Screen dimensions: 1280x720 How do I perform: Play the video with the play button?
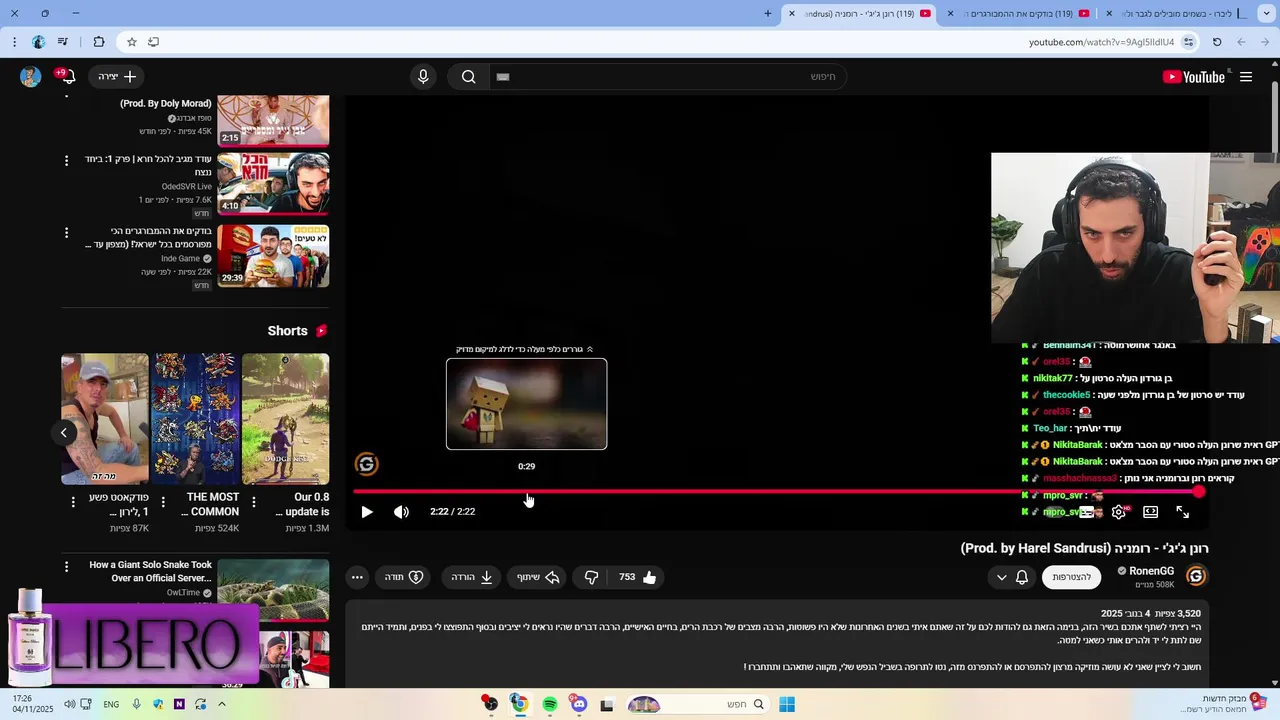(x=367, y=512)
